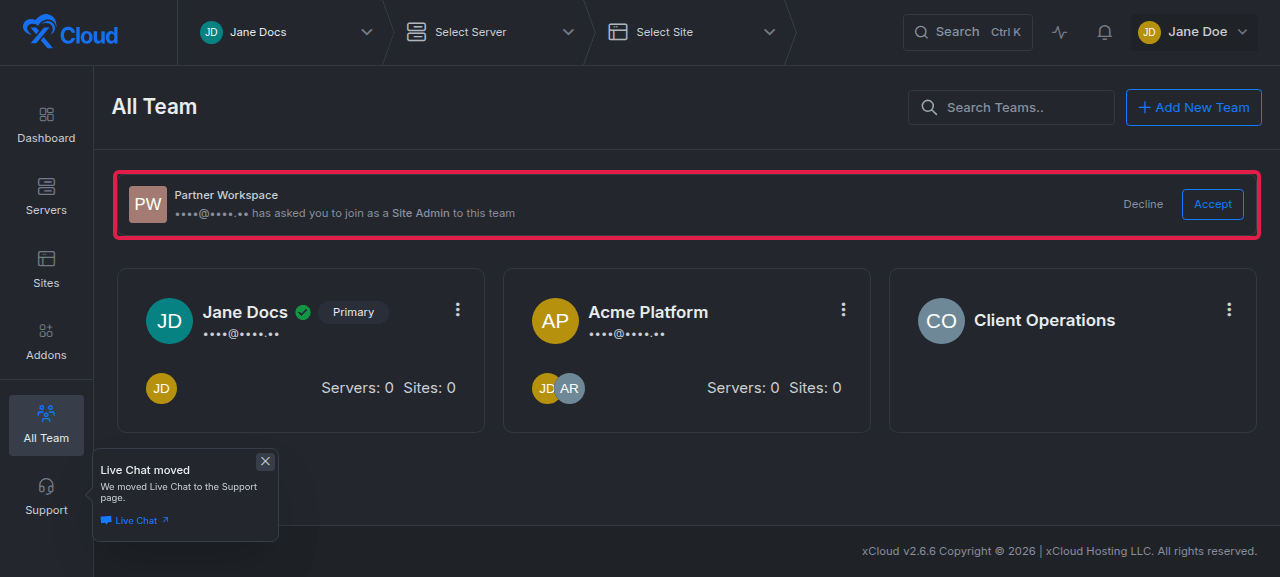
Task: Open the Select Site dropdown
Action: click(692, 32)
